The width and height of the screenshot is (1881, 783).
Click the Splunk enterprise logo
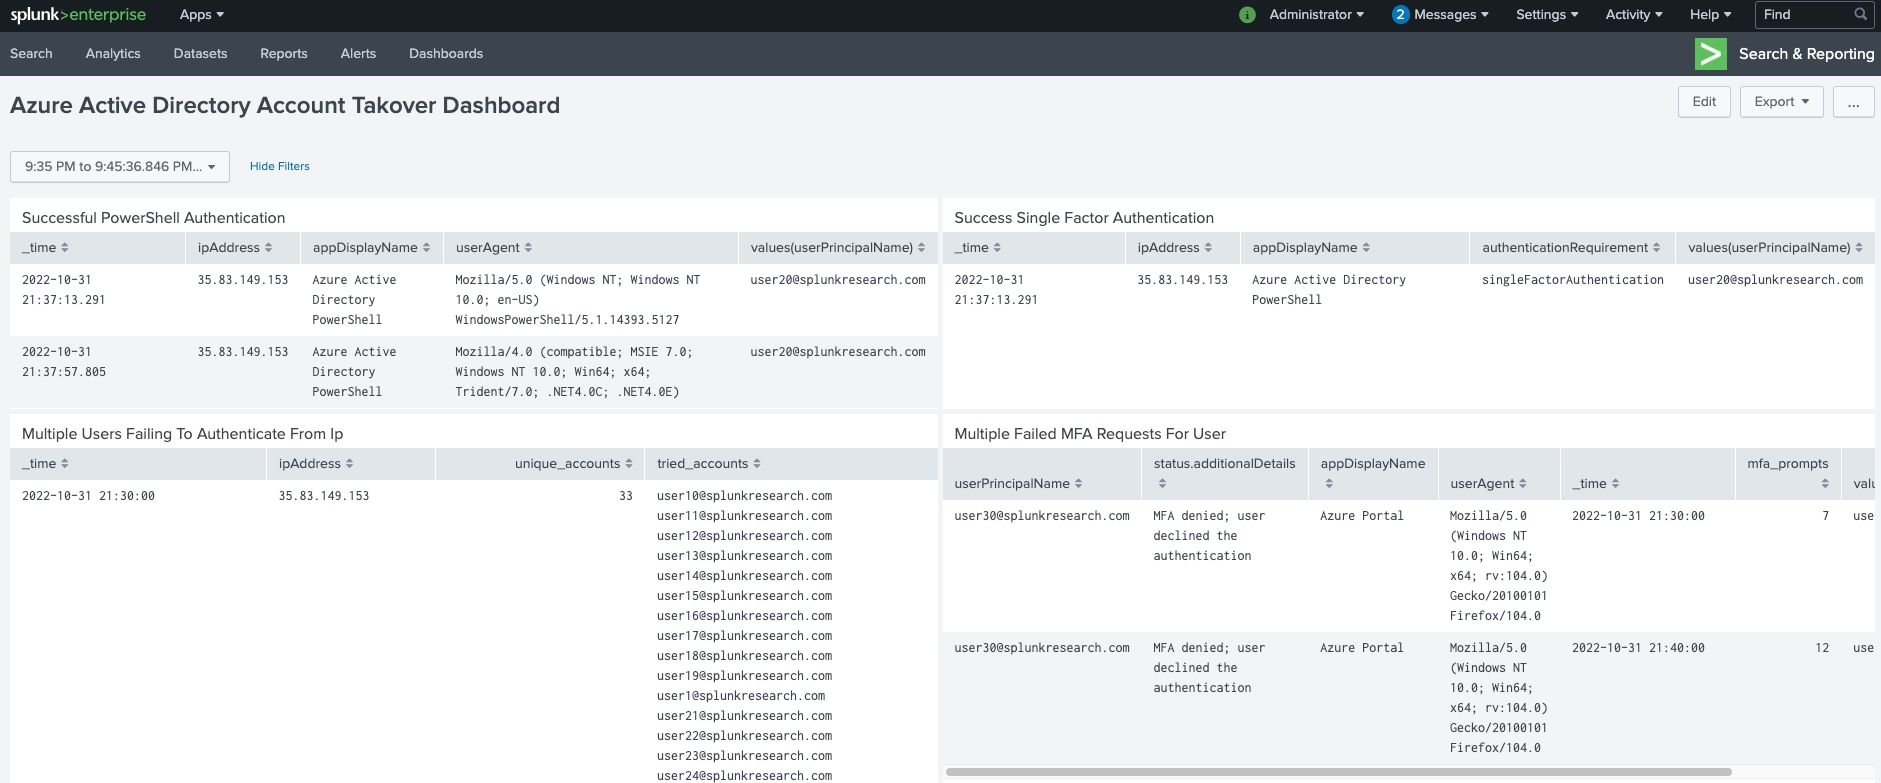(78, 15)
